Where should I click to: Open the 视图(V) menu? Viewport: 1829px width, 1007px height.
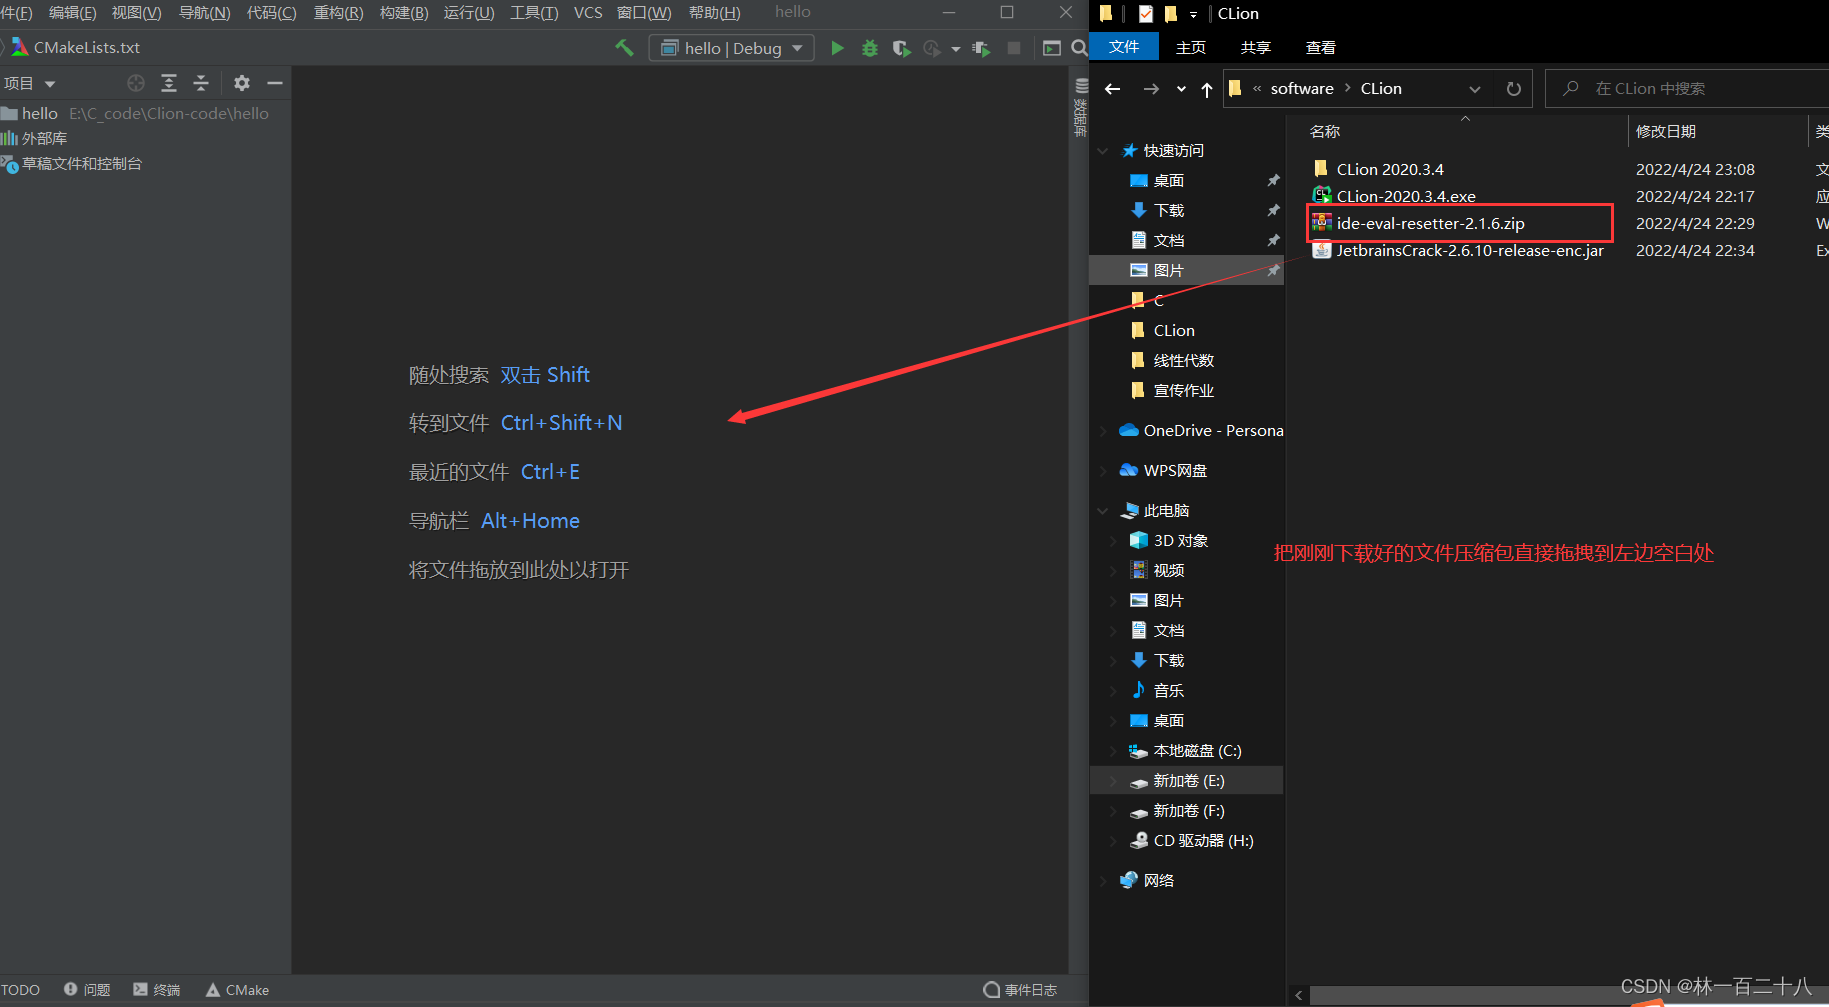coord(136,12)
